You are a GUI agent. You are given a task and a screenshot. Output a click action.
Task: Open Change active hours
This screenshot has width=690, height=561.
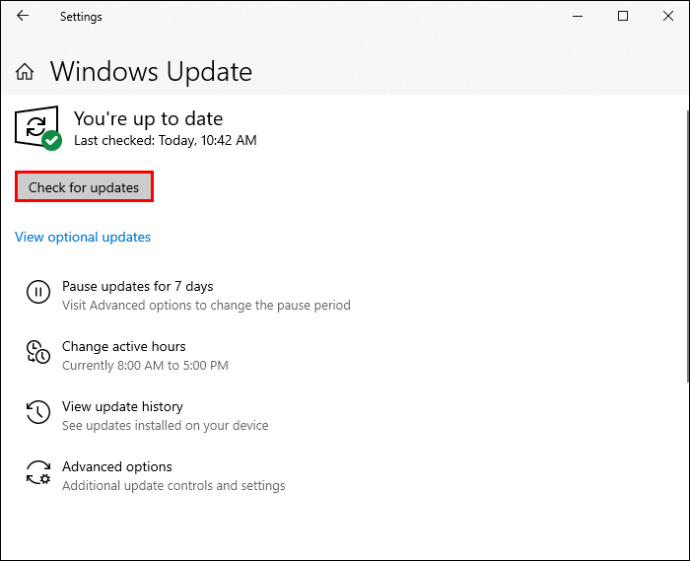click(x=124, y=347)
